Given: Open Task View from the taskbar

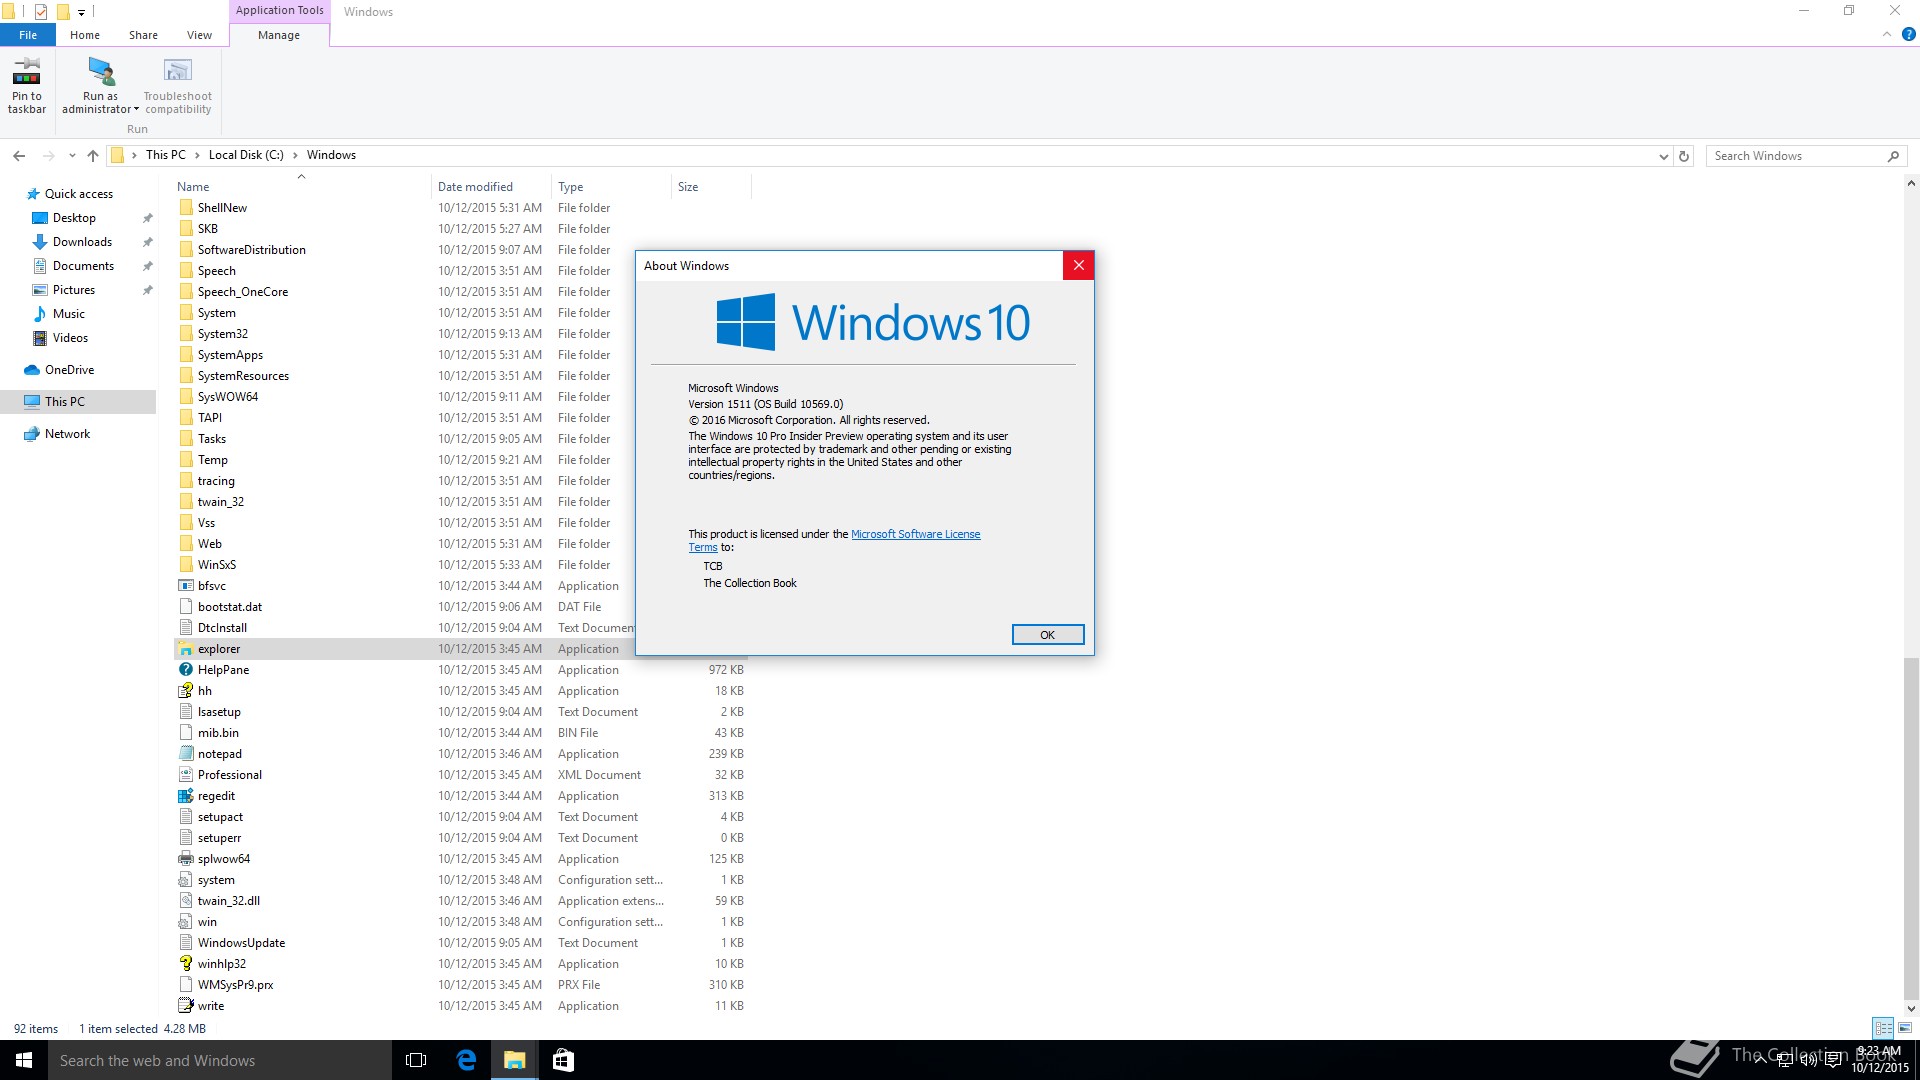Looking at the screenshot, I should (416, 1060).
